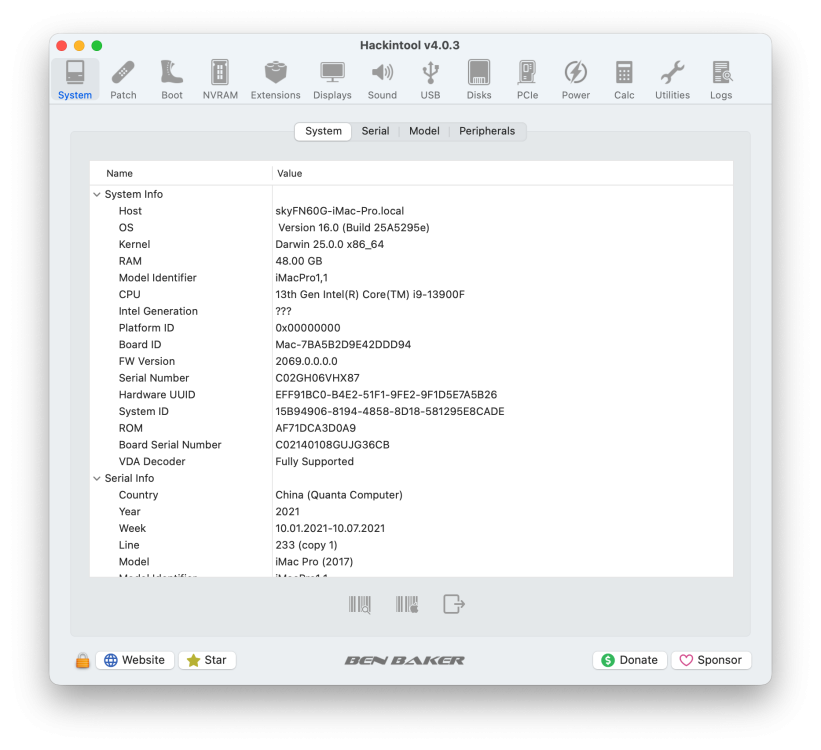Click the orange padlock icon

82,660
